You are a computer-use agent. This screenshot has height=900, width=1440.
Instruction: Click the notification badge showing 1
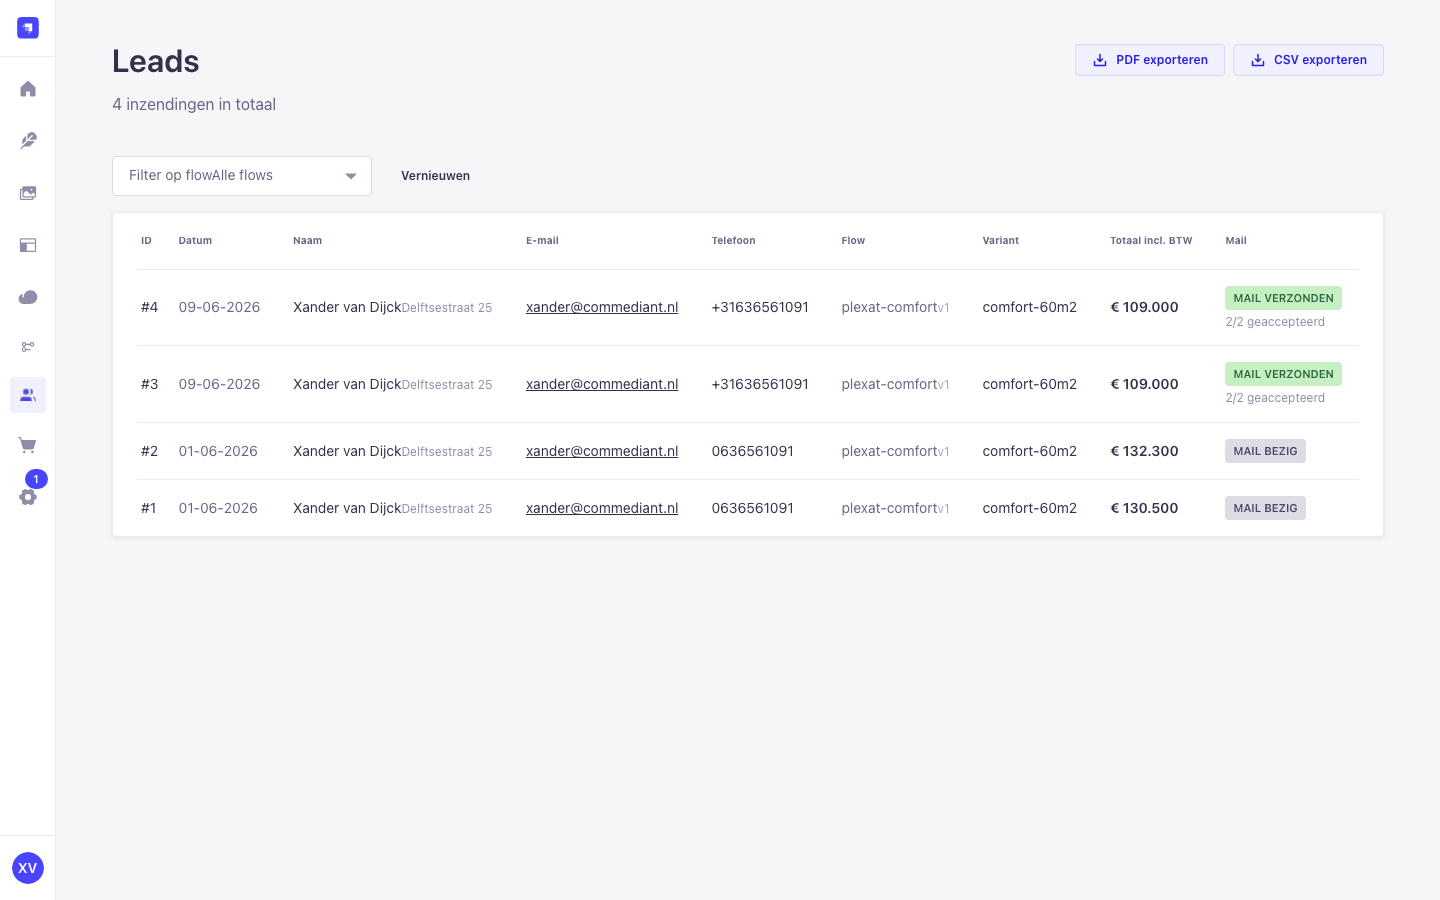click(x=36, y=479)
